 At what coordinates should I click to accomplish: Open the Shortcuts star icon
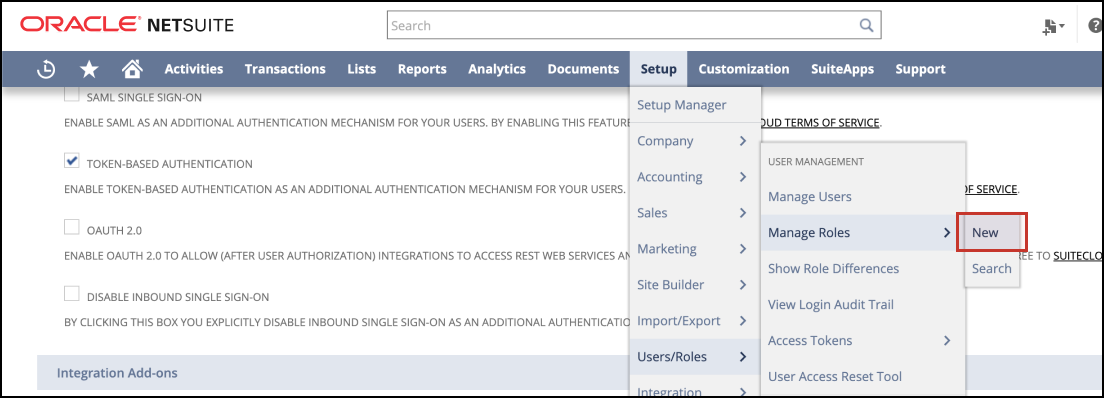coord(89,69)
